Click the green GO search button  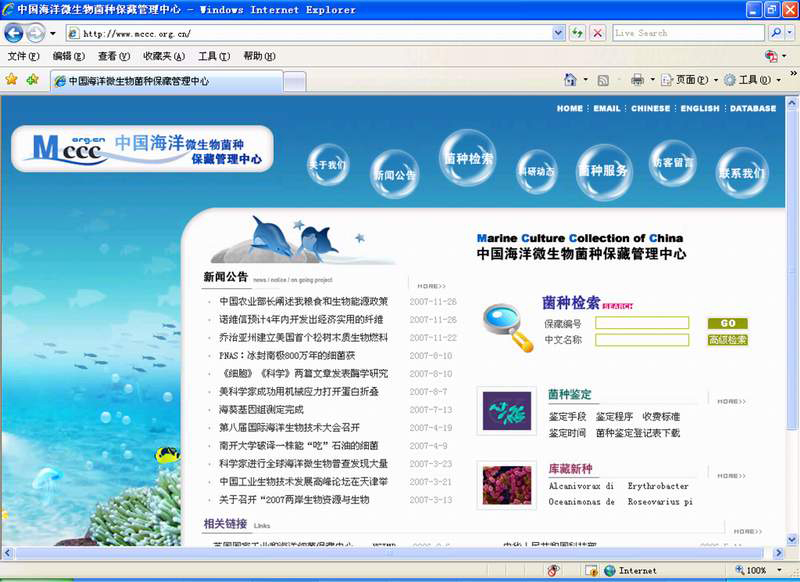[x=728, y=323]
